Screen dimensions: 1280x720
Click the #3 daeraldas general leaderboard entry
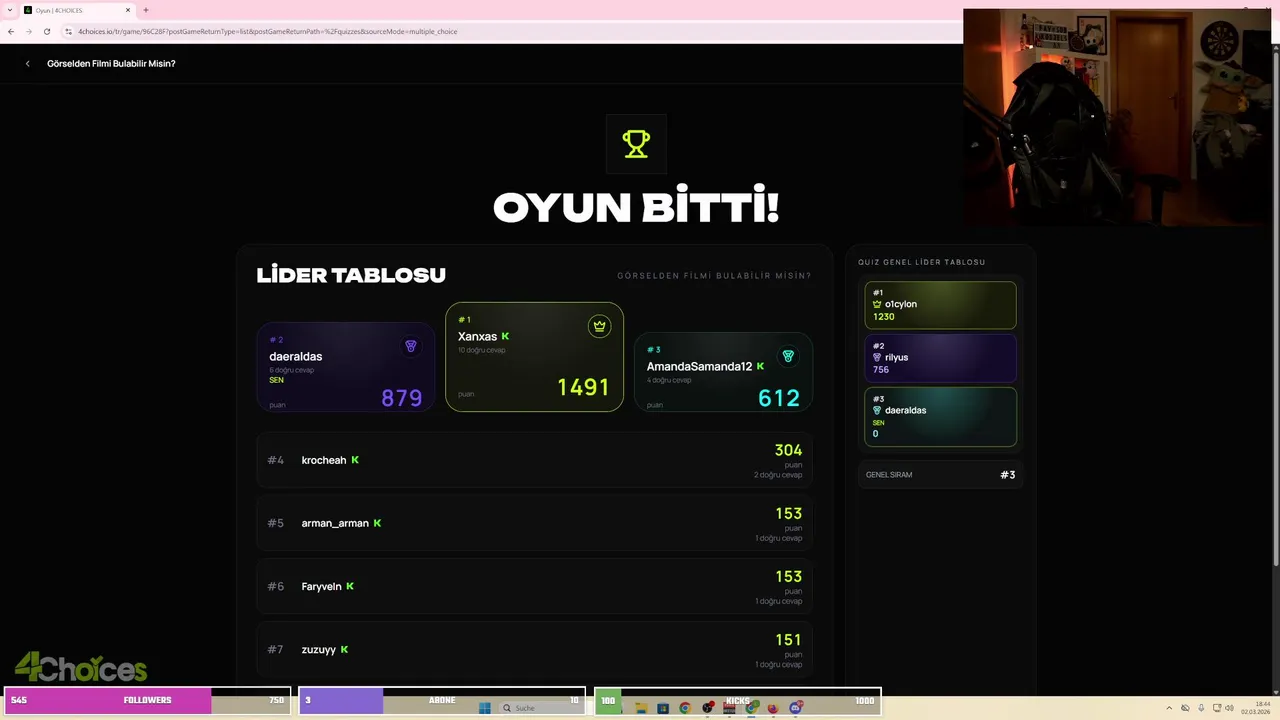tap(940, 417)
